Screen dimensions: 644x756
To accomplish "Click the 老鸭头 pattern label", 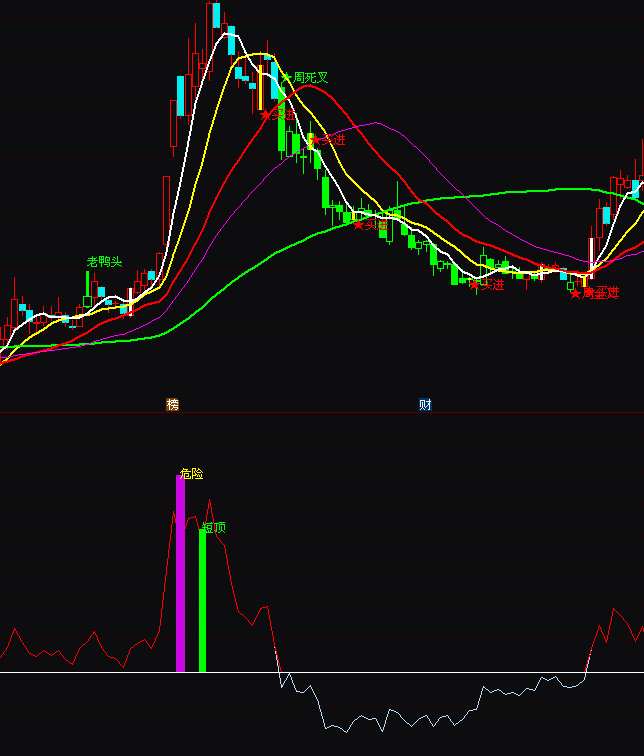I will click(104, 262).
